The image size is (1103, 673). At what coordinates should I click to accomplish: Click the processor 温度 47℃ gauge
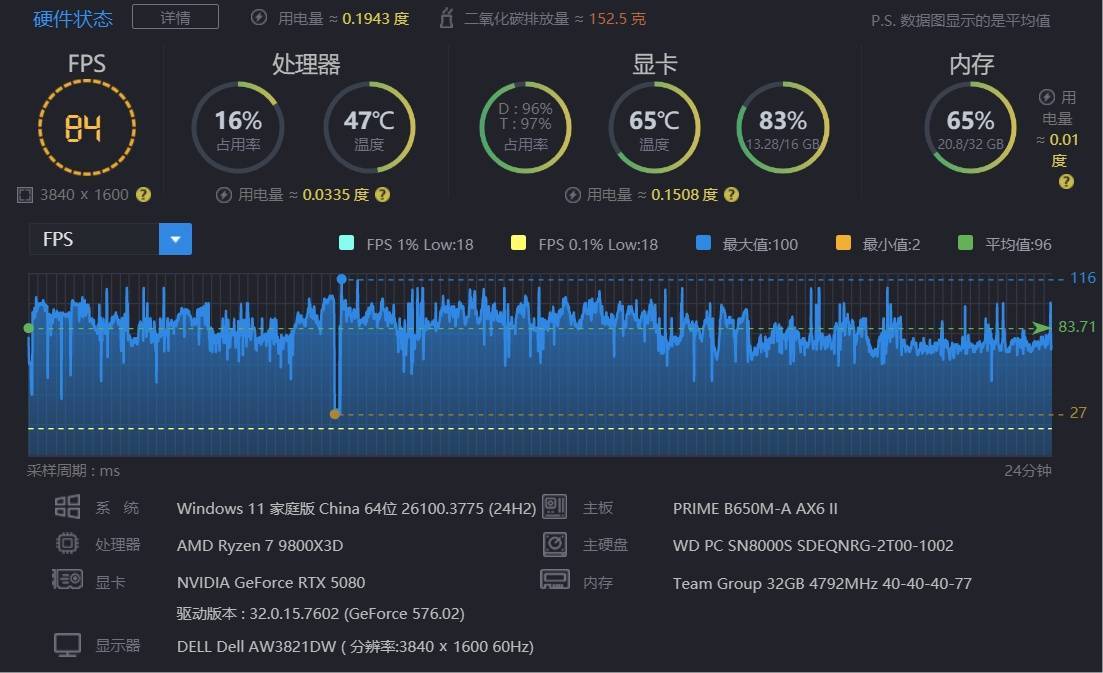tap(369, 127)
